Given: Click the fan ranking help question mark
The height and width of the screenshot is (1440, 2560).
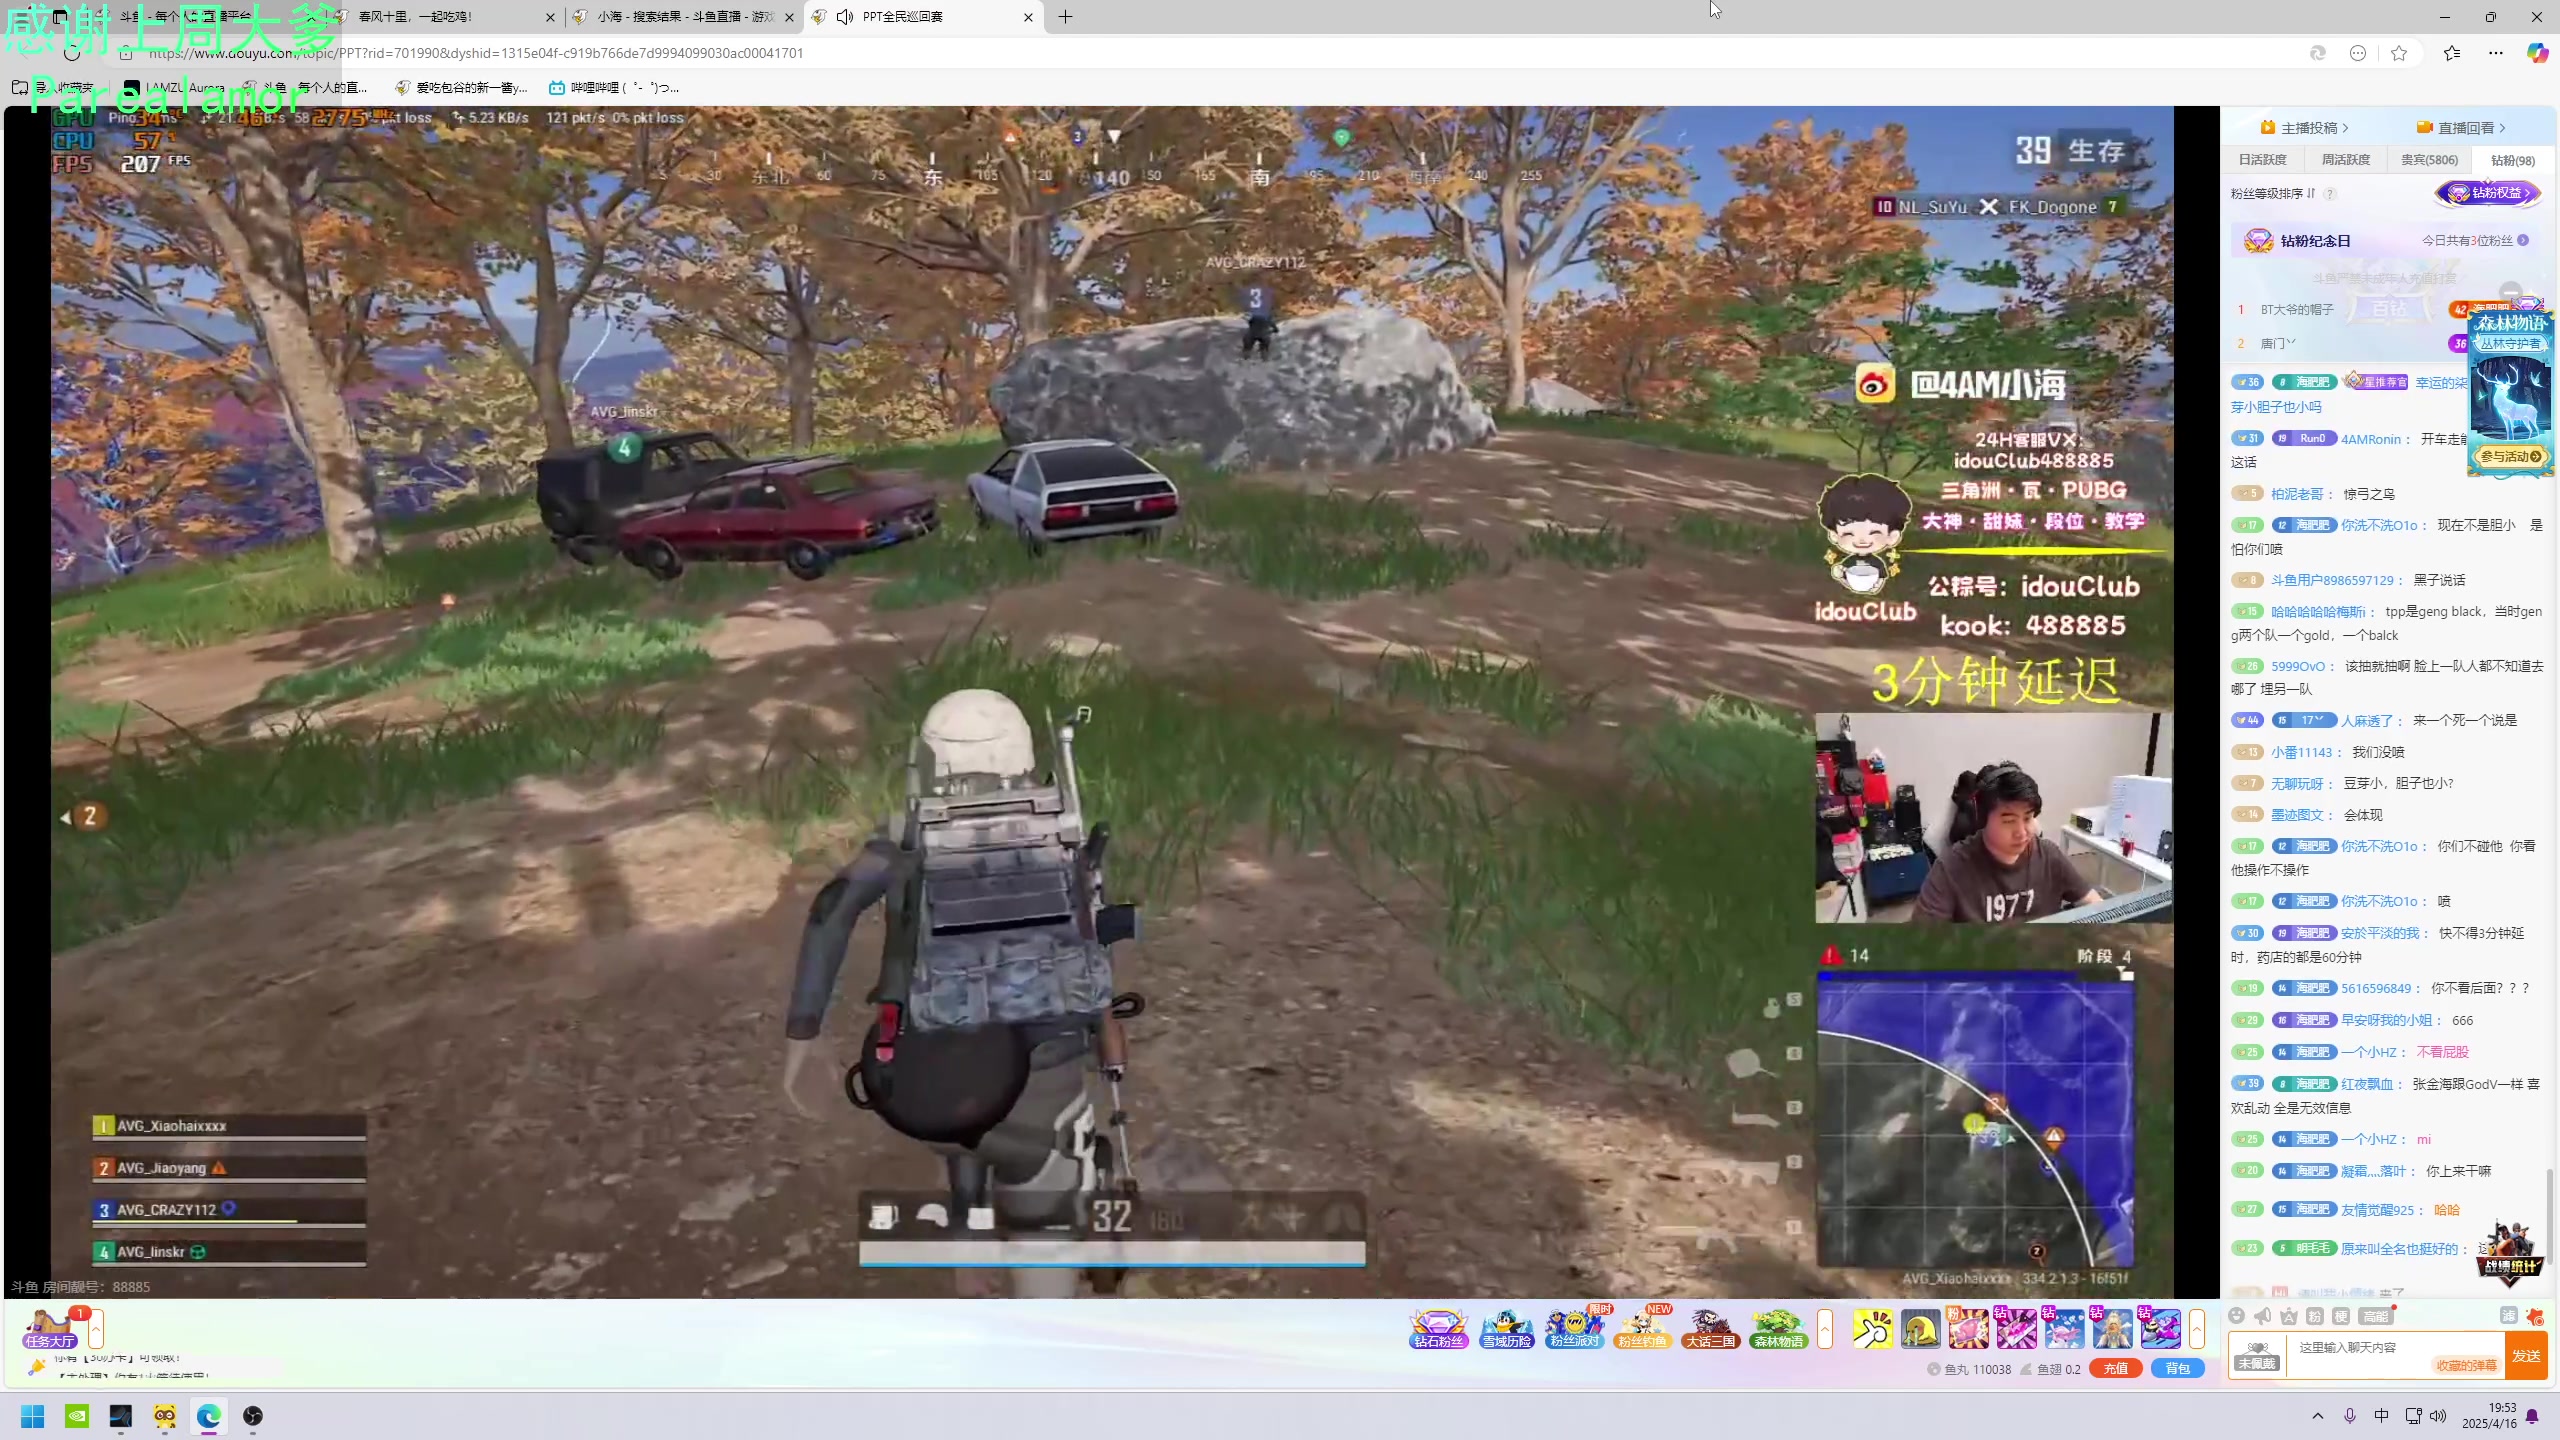Looking at the screenshot, I should tap(2330, 194).
